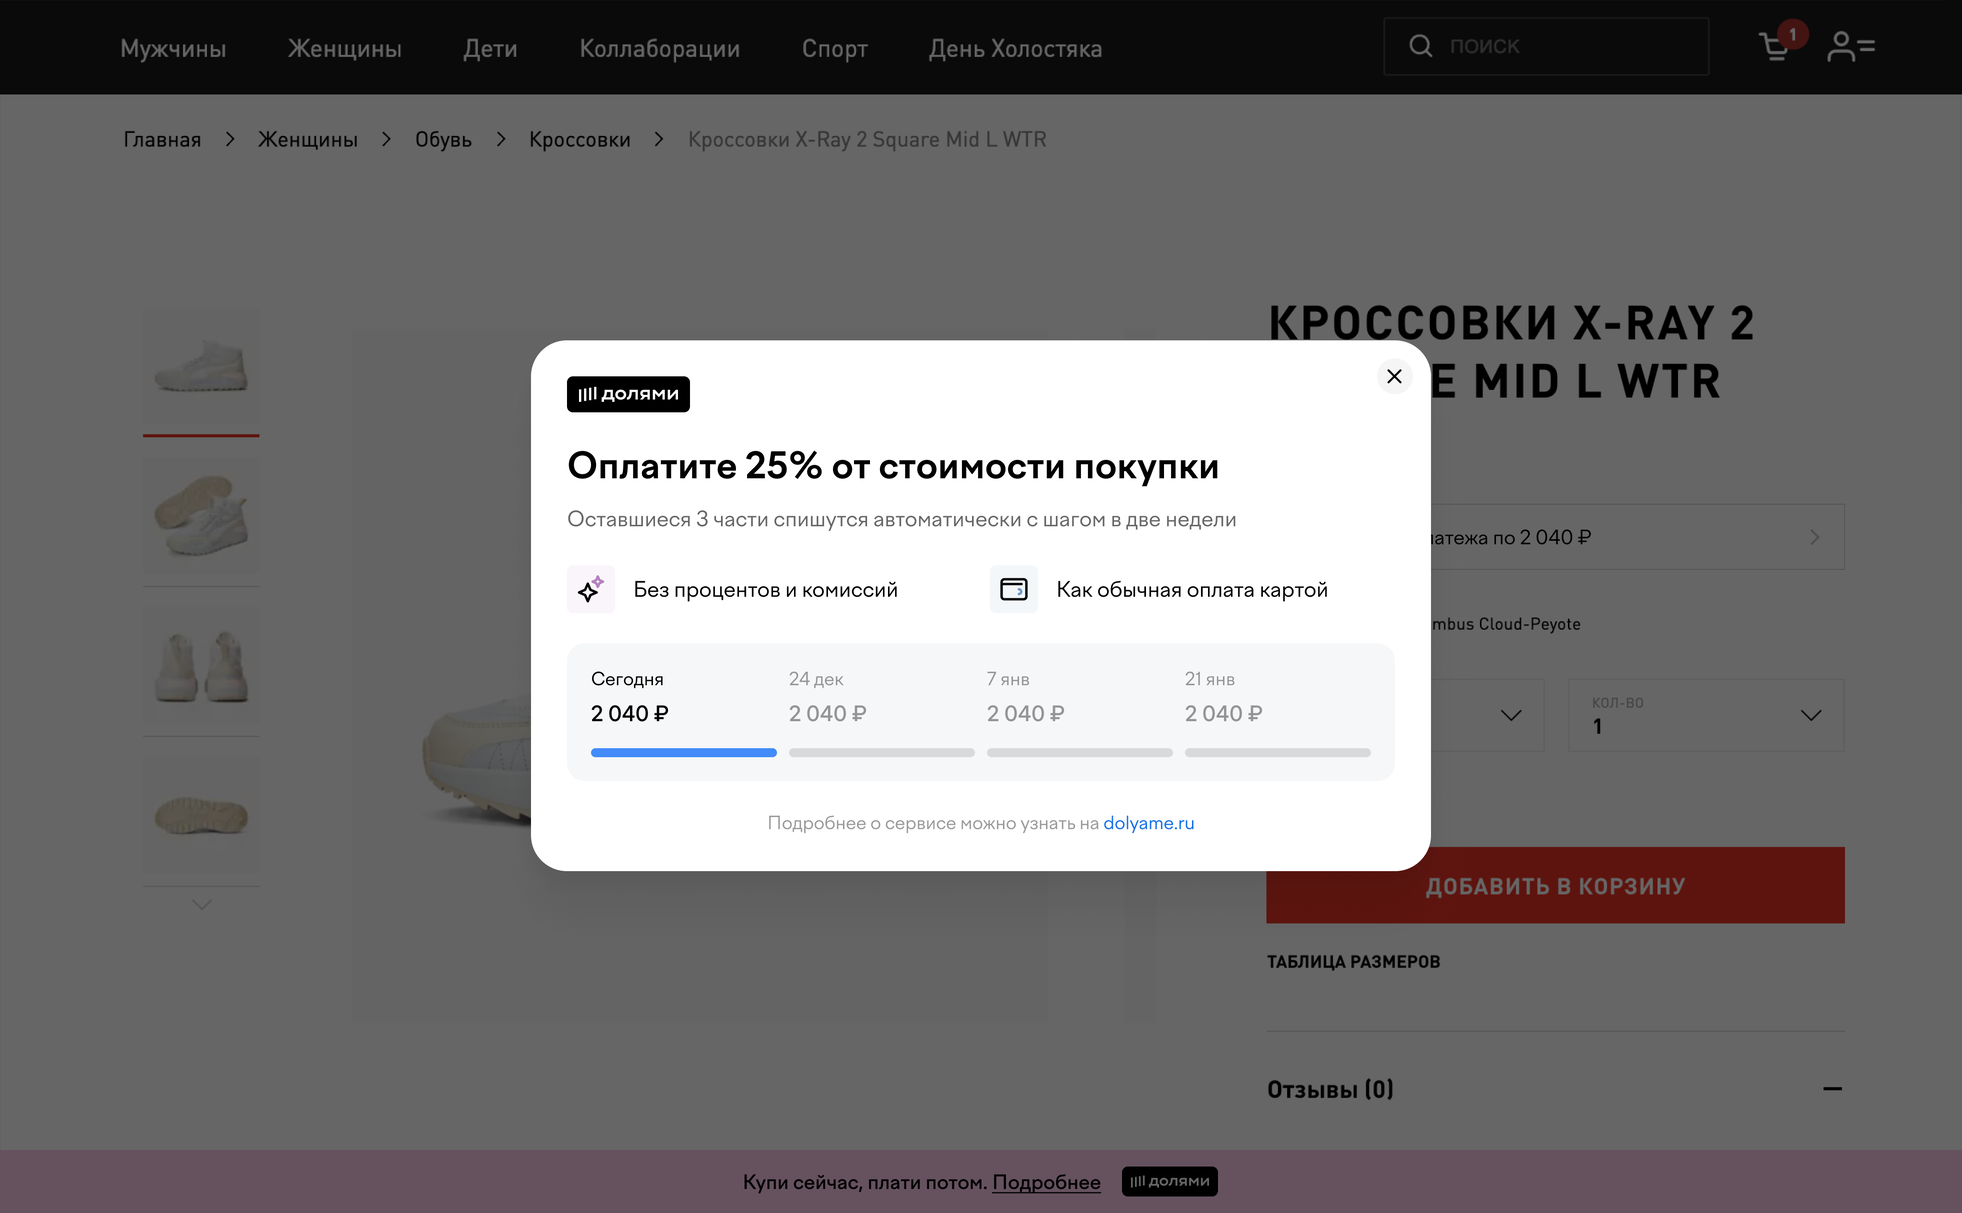Screen dimensions: 1962x1213
Task: Click the card icon beside card payment text
Action: pyautogui.click(x=1014, y=589)
